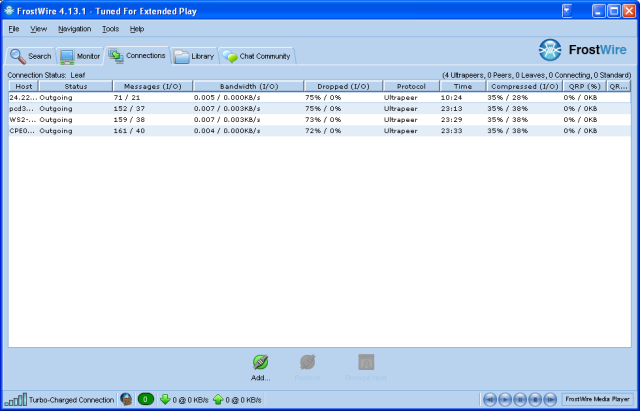This screenshot has height=411, width=640.
Task: Sort by Bandwidth (I/O) column header
Action: 249,87
